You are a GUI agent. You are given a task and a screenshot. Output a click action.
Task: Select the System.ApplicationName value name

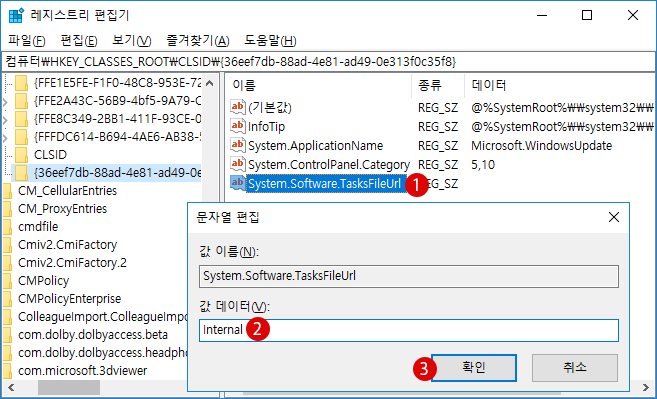pos(316,145)
